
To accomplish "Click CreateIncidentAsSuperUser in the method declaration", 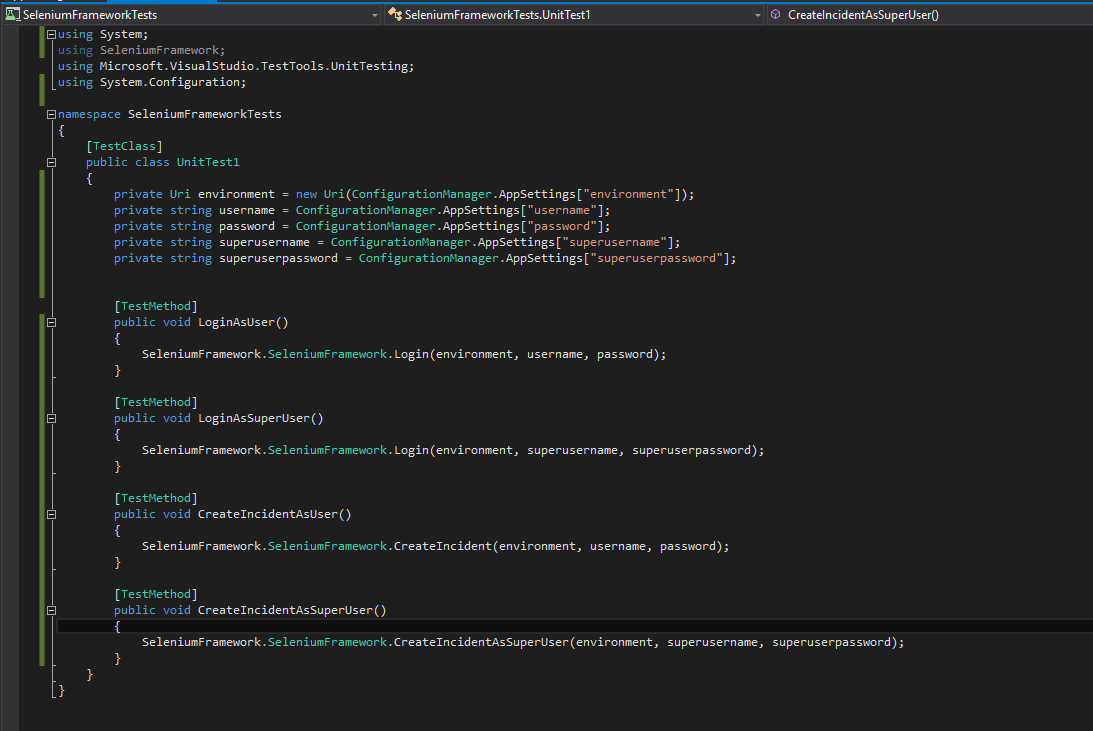I will point(285,610).
